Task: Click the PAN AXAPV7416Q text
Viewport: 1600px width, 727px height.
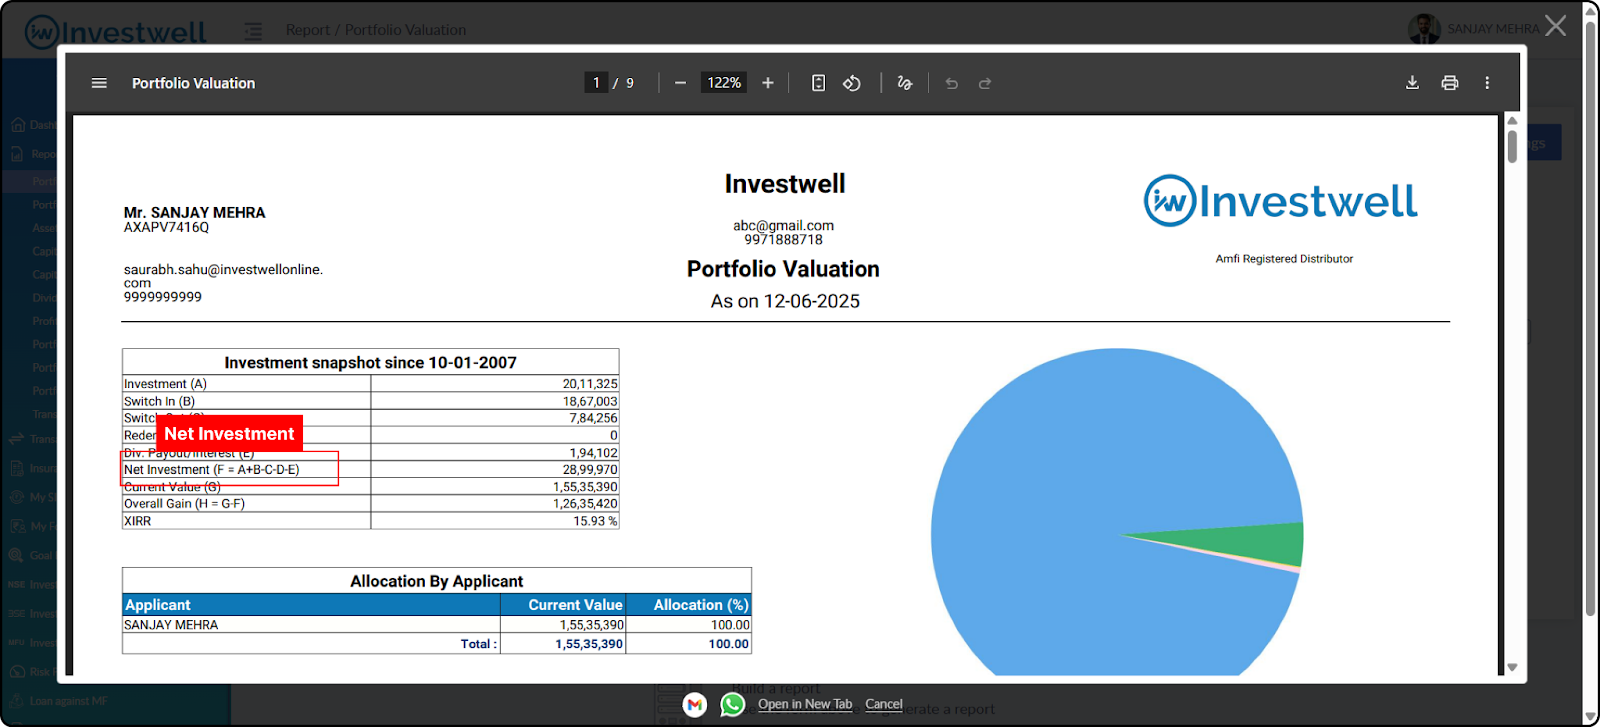Action: [x=166, y=227]
